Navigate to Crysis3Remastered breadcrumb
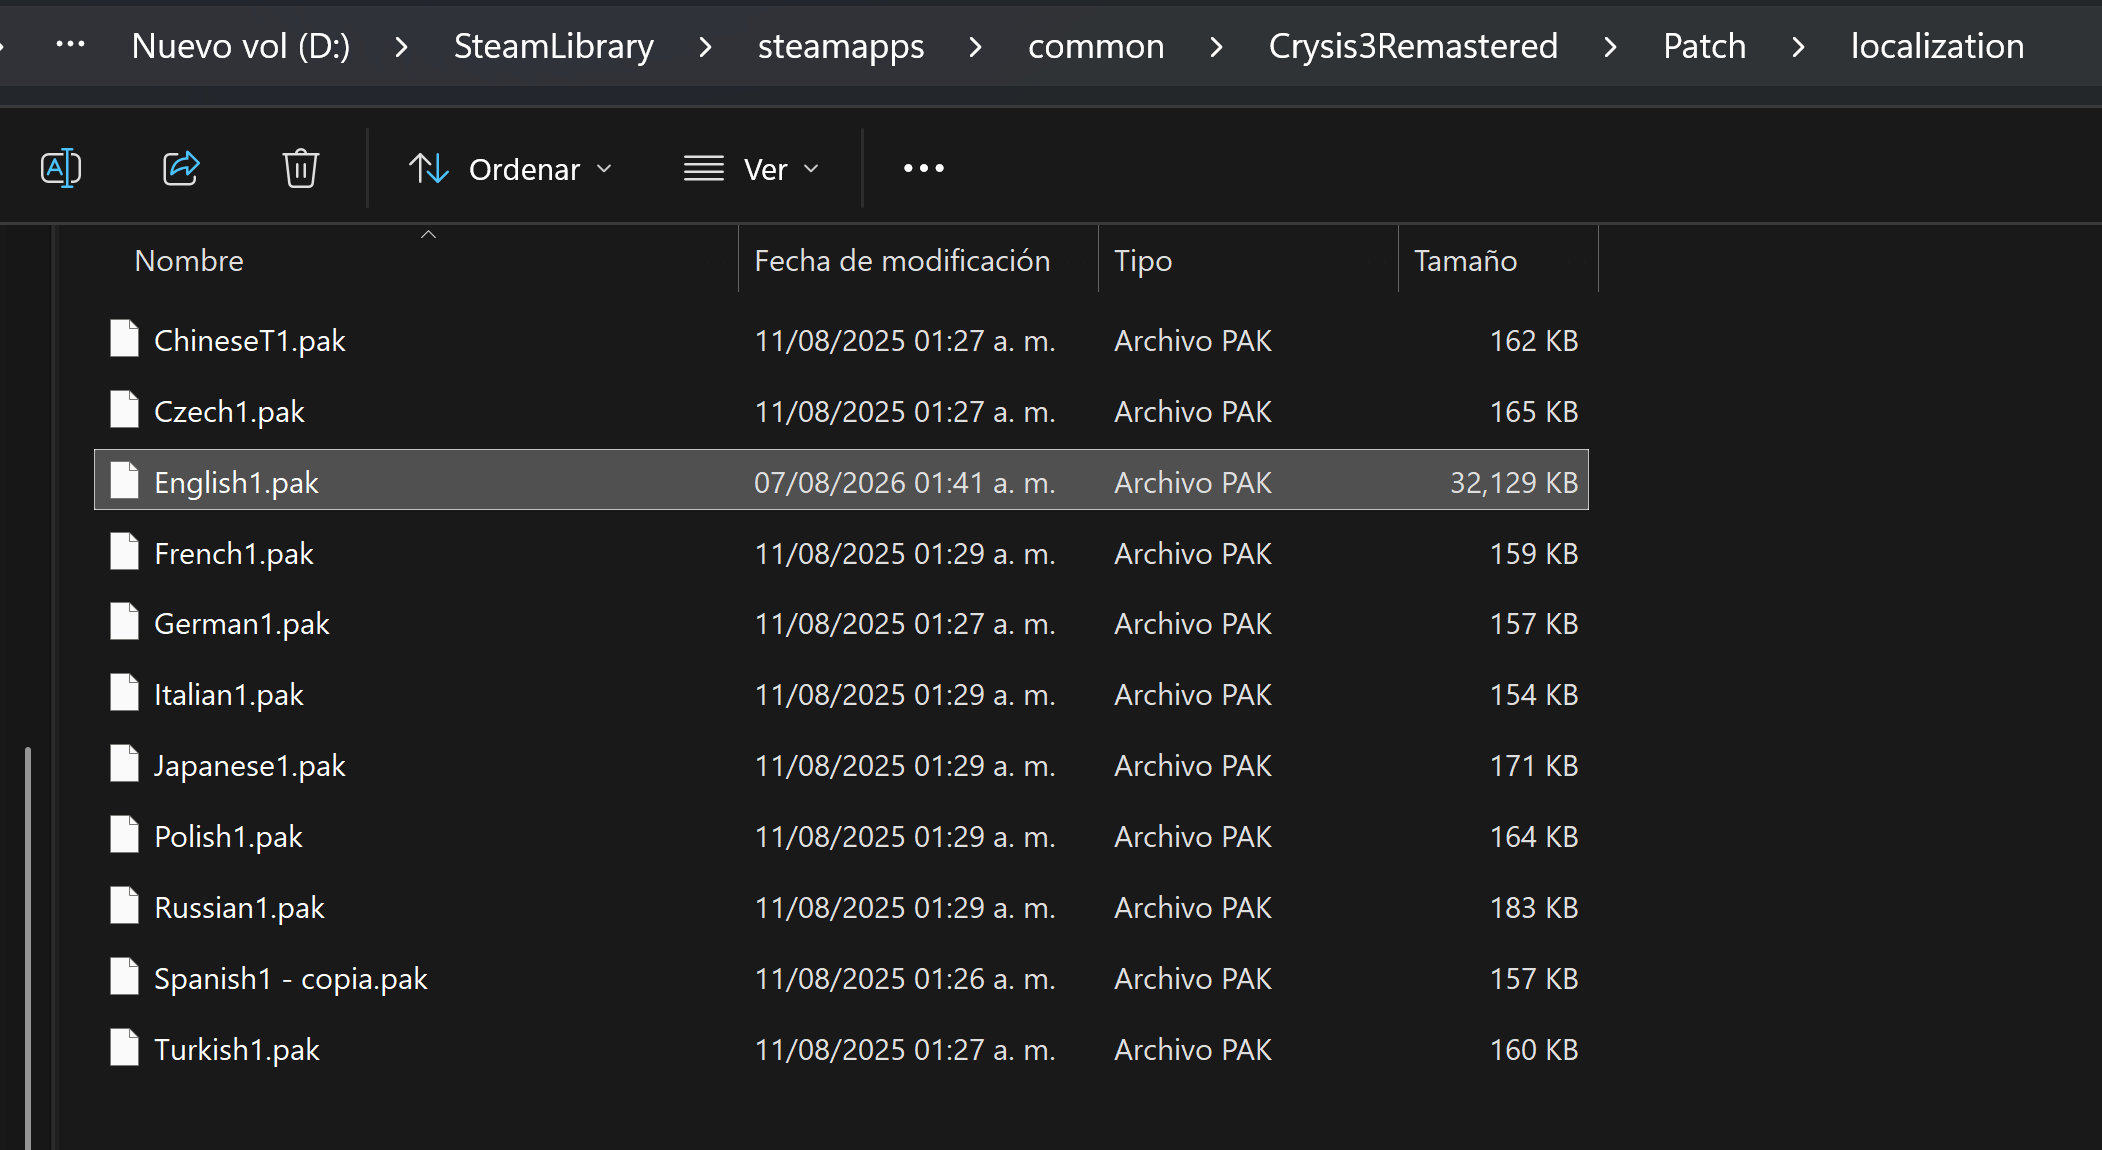The width and height of the screenshot is (2102, 1150). pyautogui.click(x=1413, y=46)
